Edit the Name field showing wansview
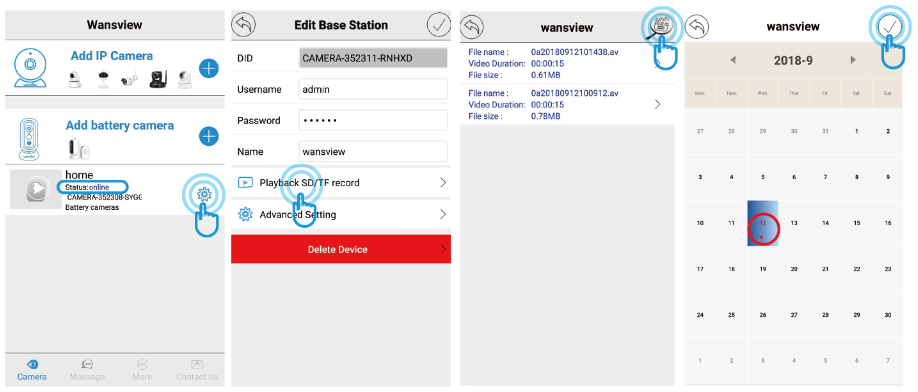918x392 pixels. tap(373, 151)
